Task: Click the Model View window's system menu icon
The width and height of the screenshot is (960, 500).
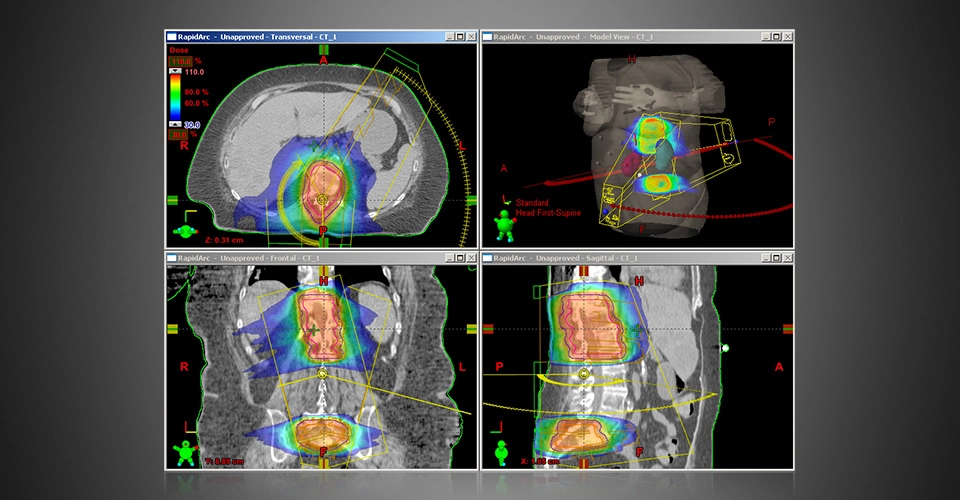Action: pos(488,37)
